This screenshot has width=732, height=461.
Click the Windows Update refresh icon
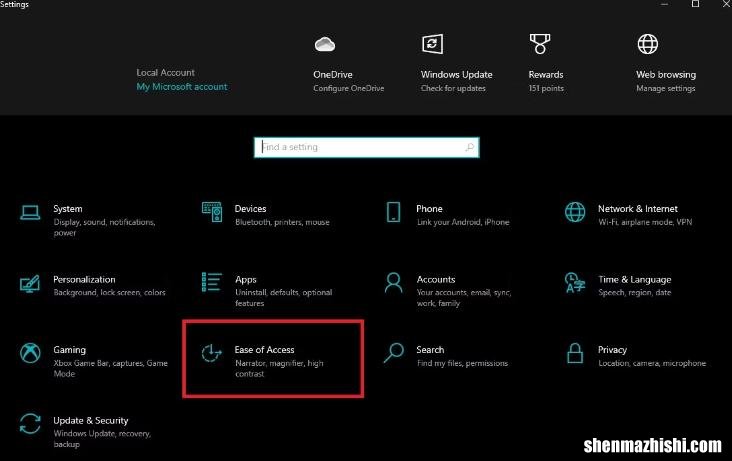click(432, 44)
